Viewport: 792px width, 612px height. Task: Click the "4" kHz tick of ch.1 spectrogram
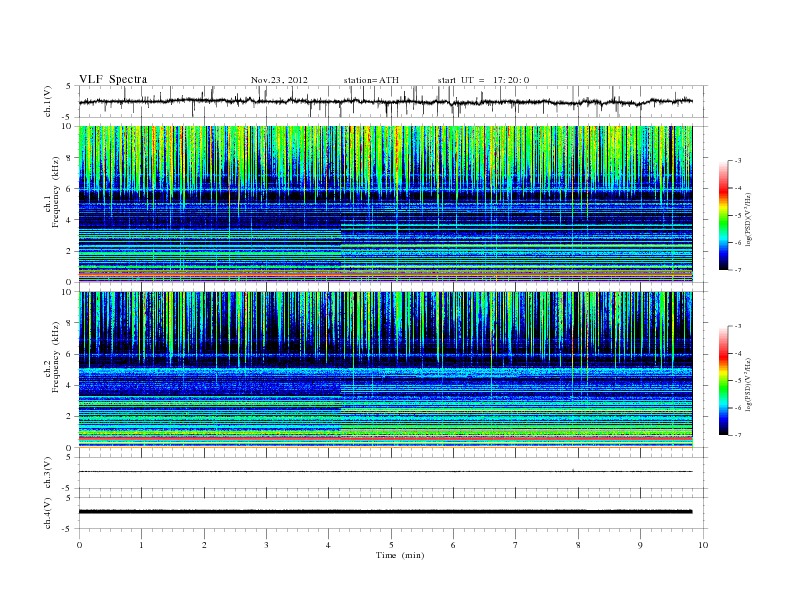tap(69, 220)
